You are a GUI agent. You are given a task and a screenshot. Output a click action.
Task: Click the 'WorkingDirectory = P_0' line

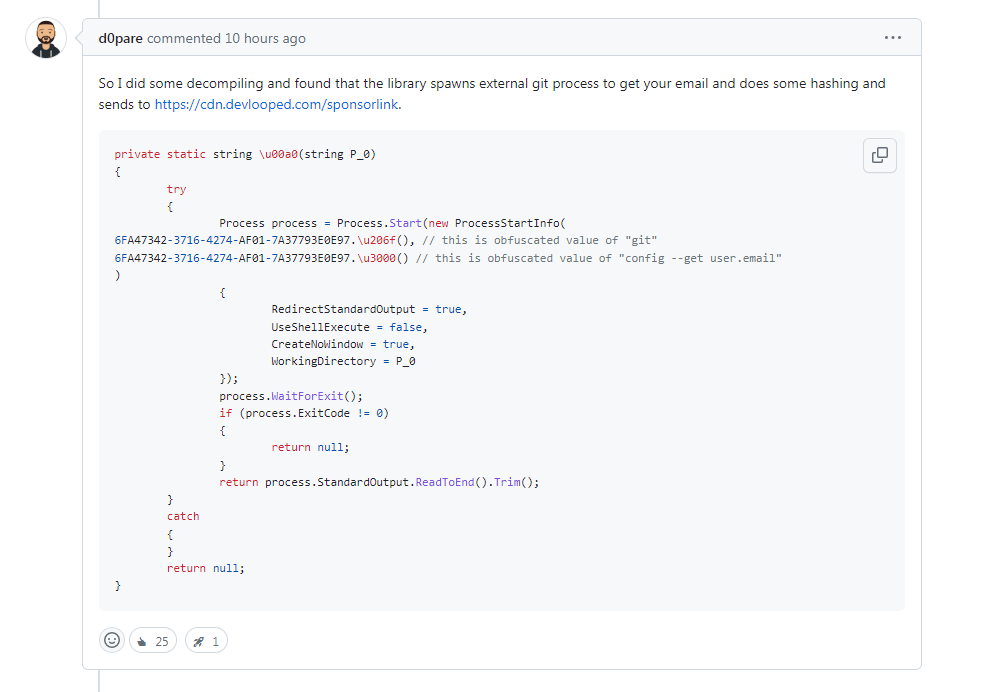(x=343, y=361)
